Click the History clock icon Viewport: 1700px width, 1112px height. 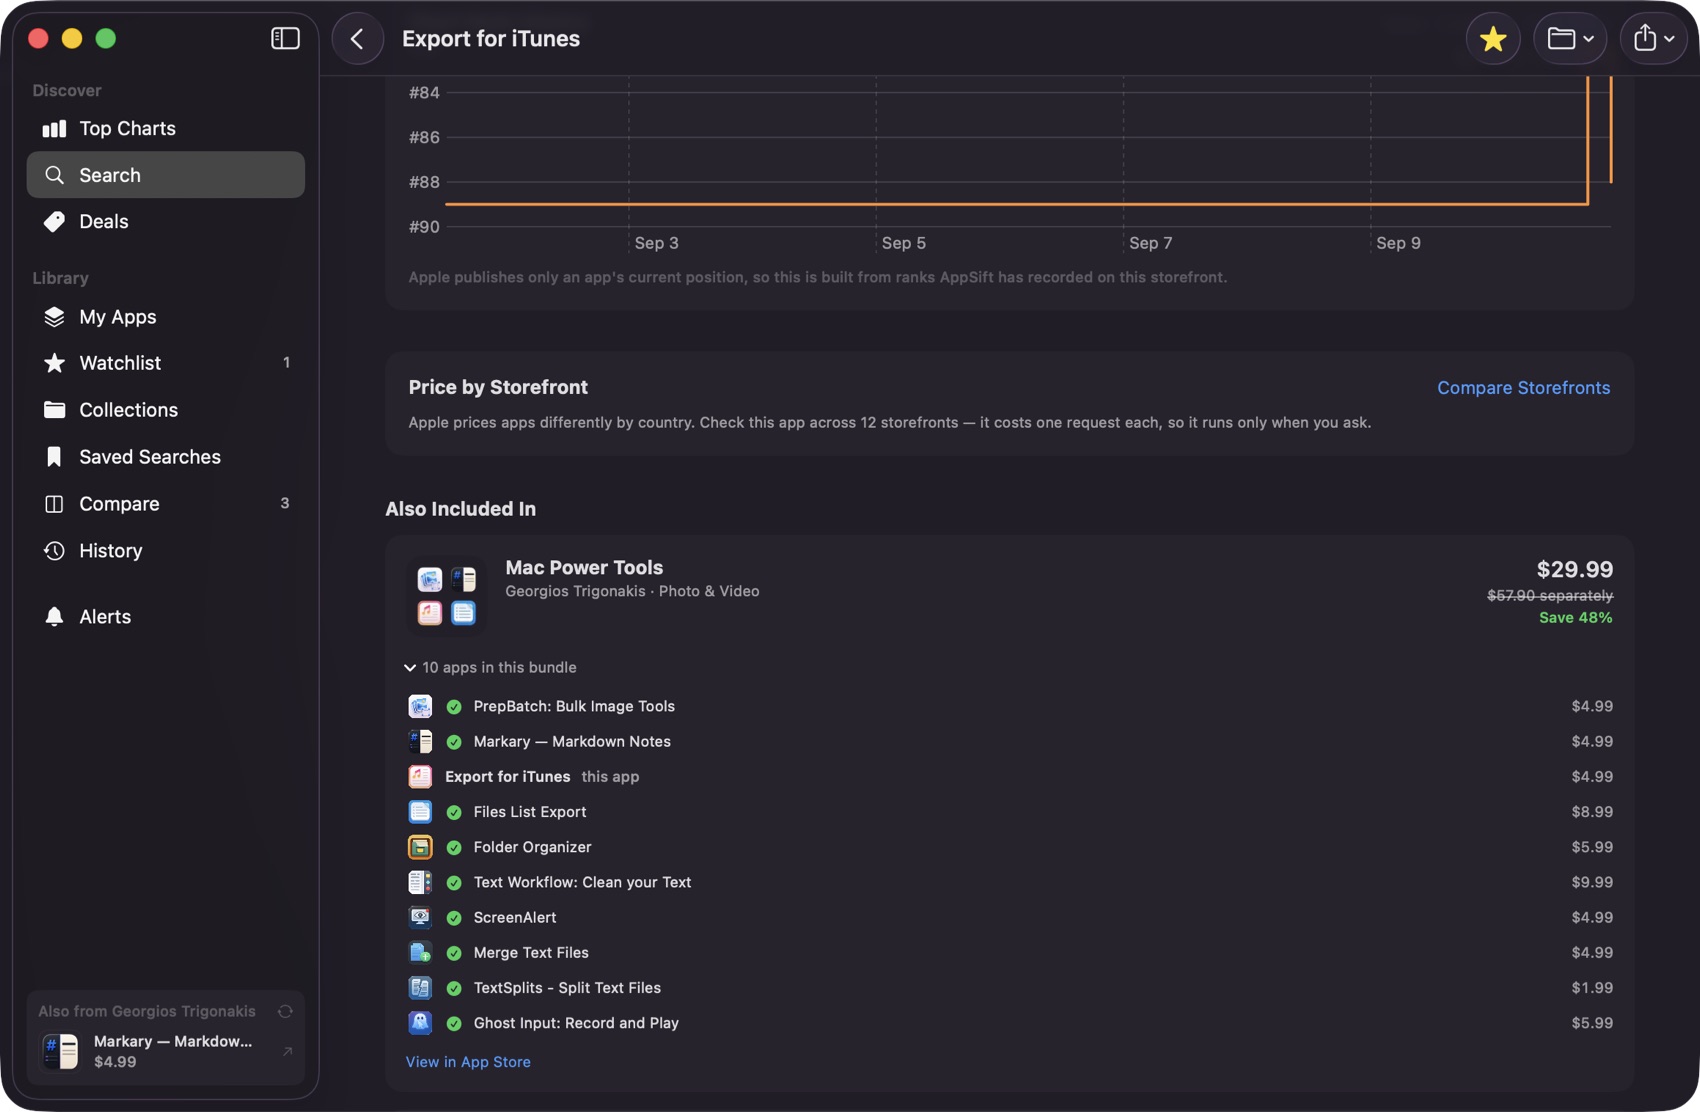pyautogui.click(x=54, y=551)
